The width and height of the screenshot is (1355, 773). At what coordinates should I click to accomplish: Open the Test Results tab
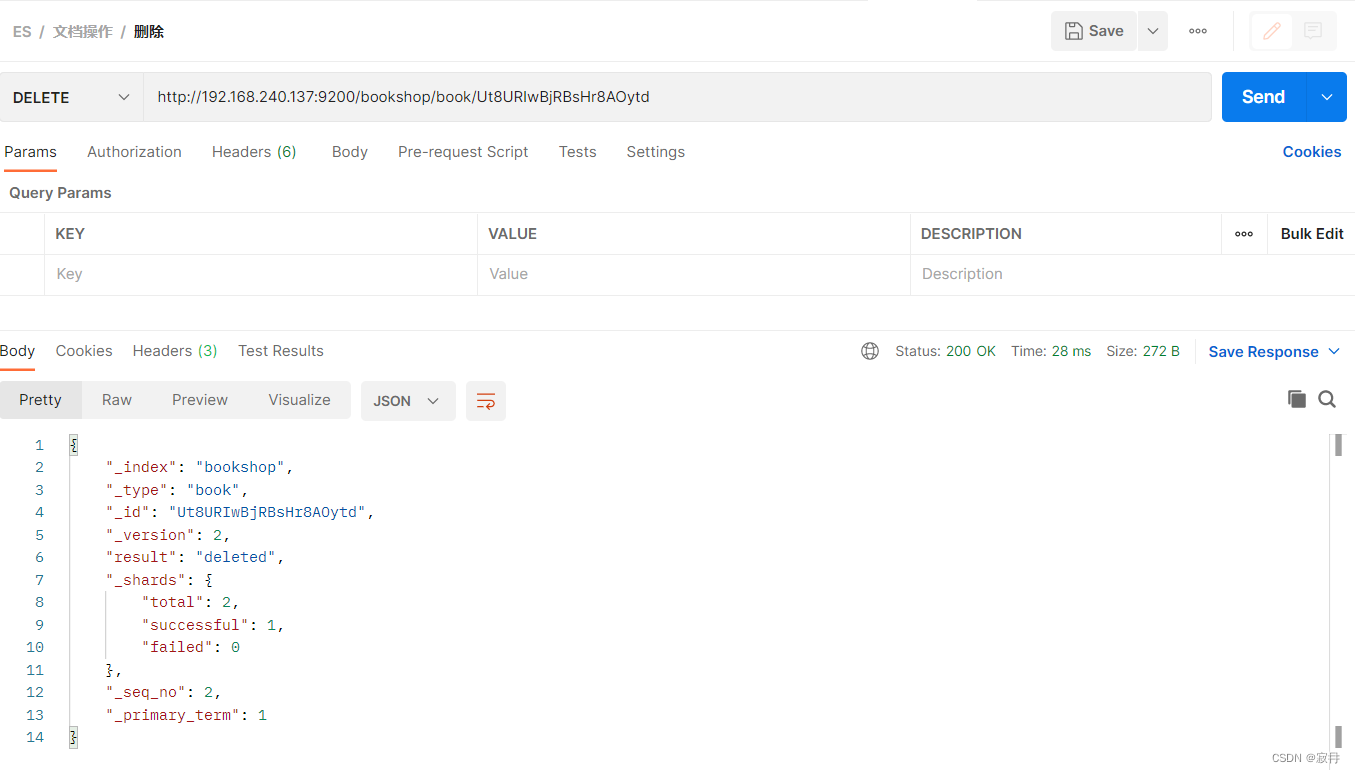pos(281,351)
